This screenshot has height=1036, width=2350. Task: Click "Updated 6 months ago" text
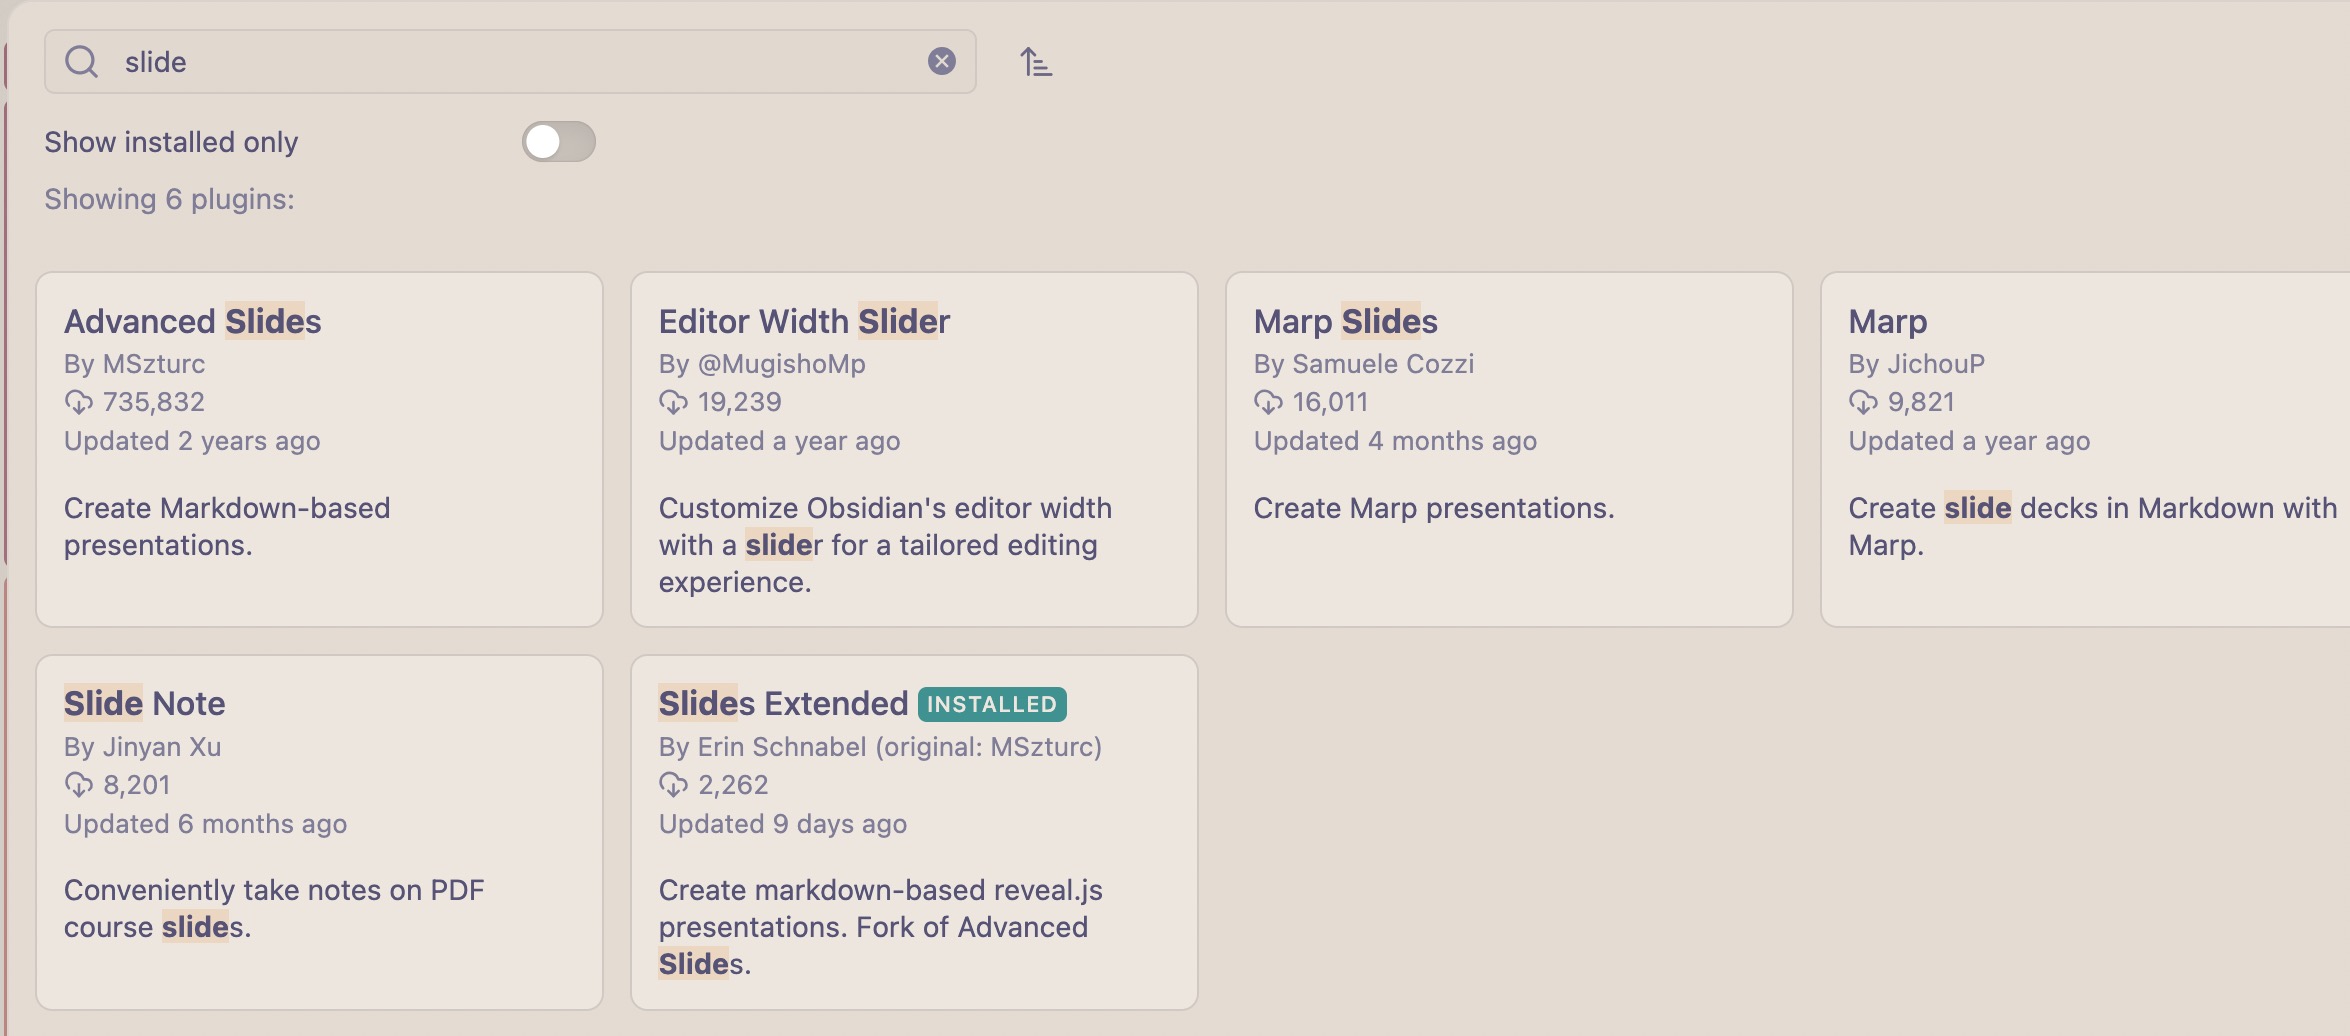[x=206, y=824]
